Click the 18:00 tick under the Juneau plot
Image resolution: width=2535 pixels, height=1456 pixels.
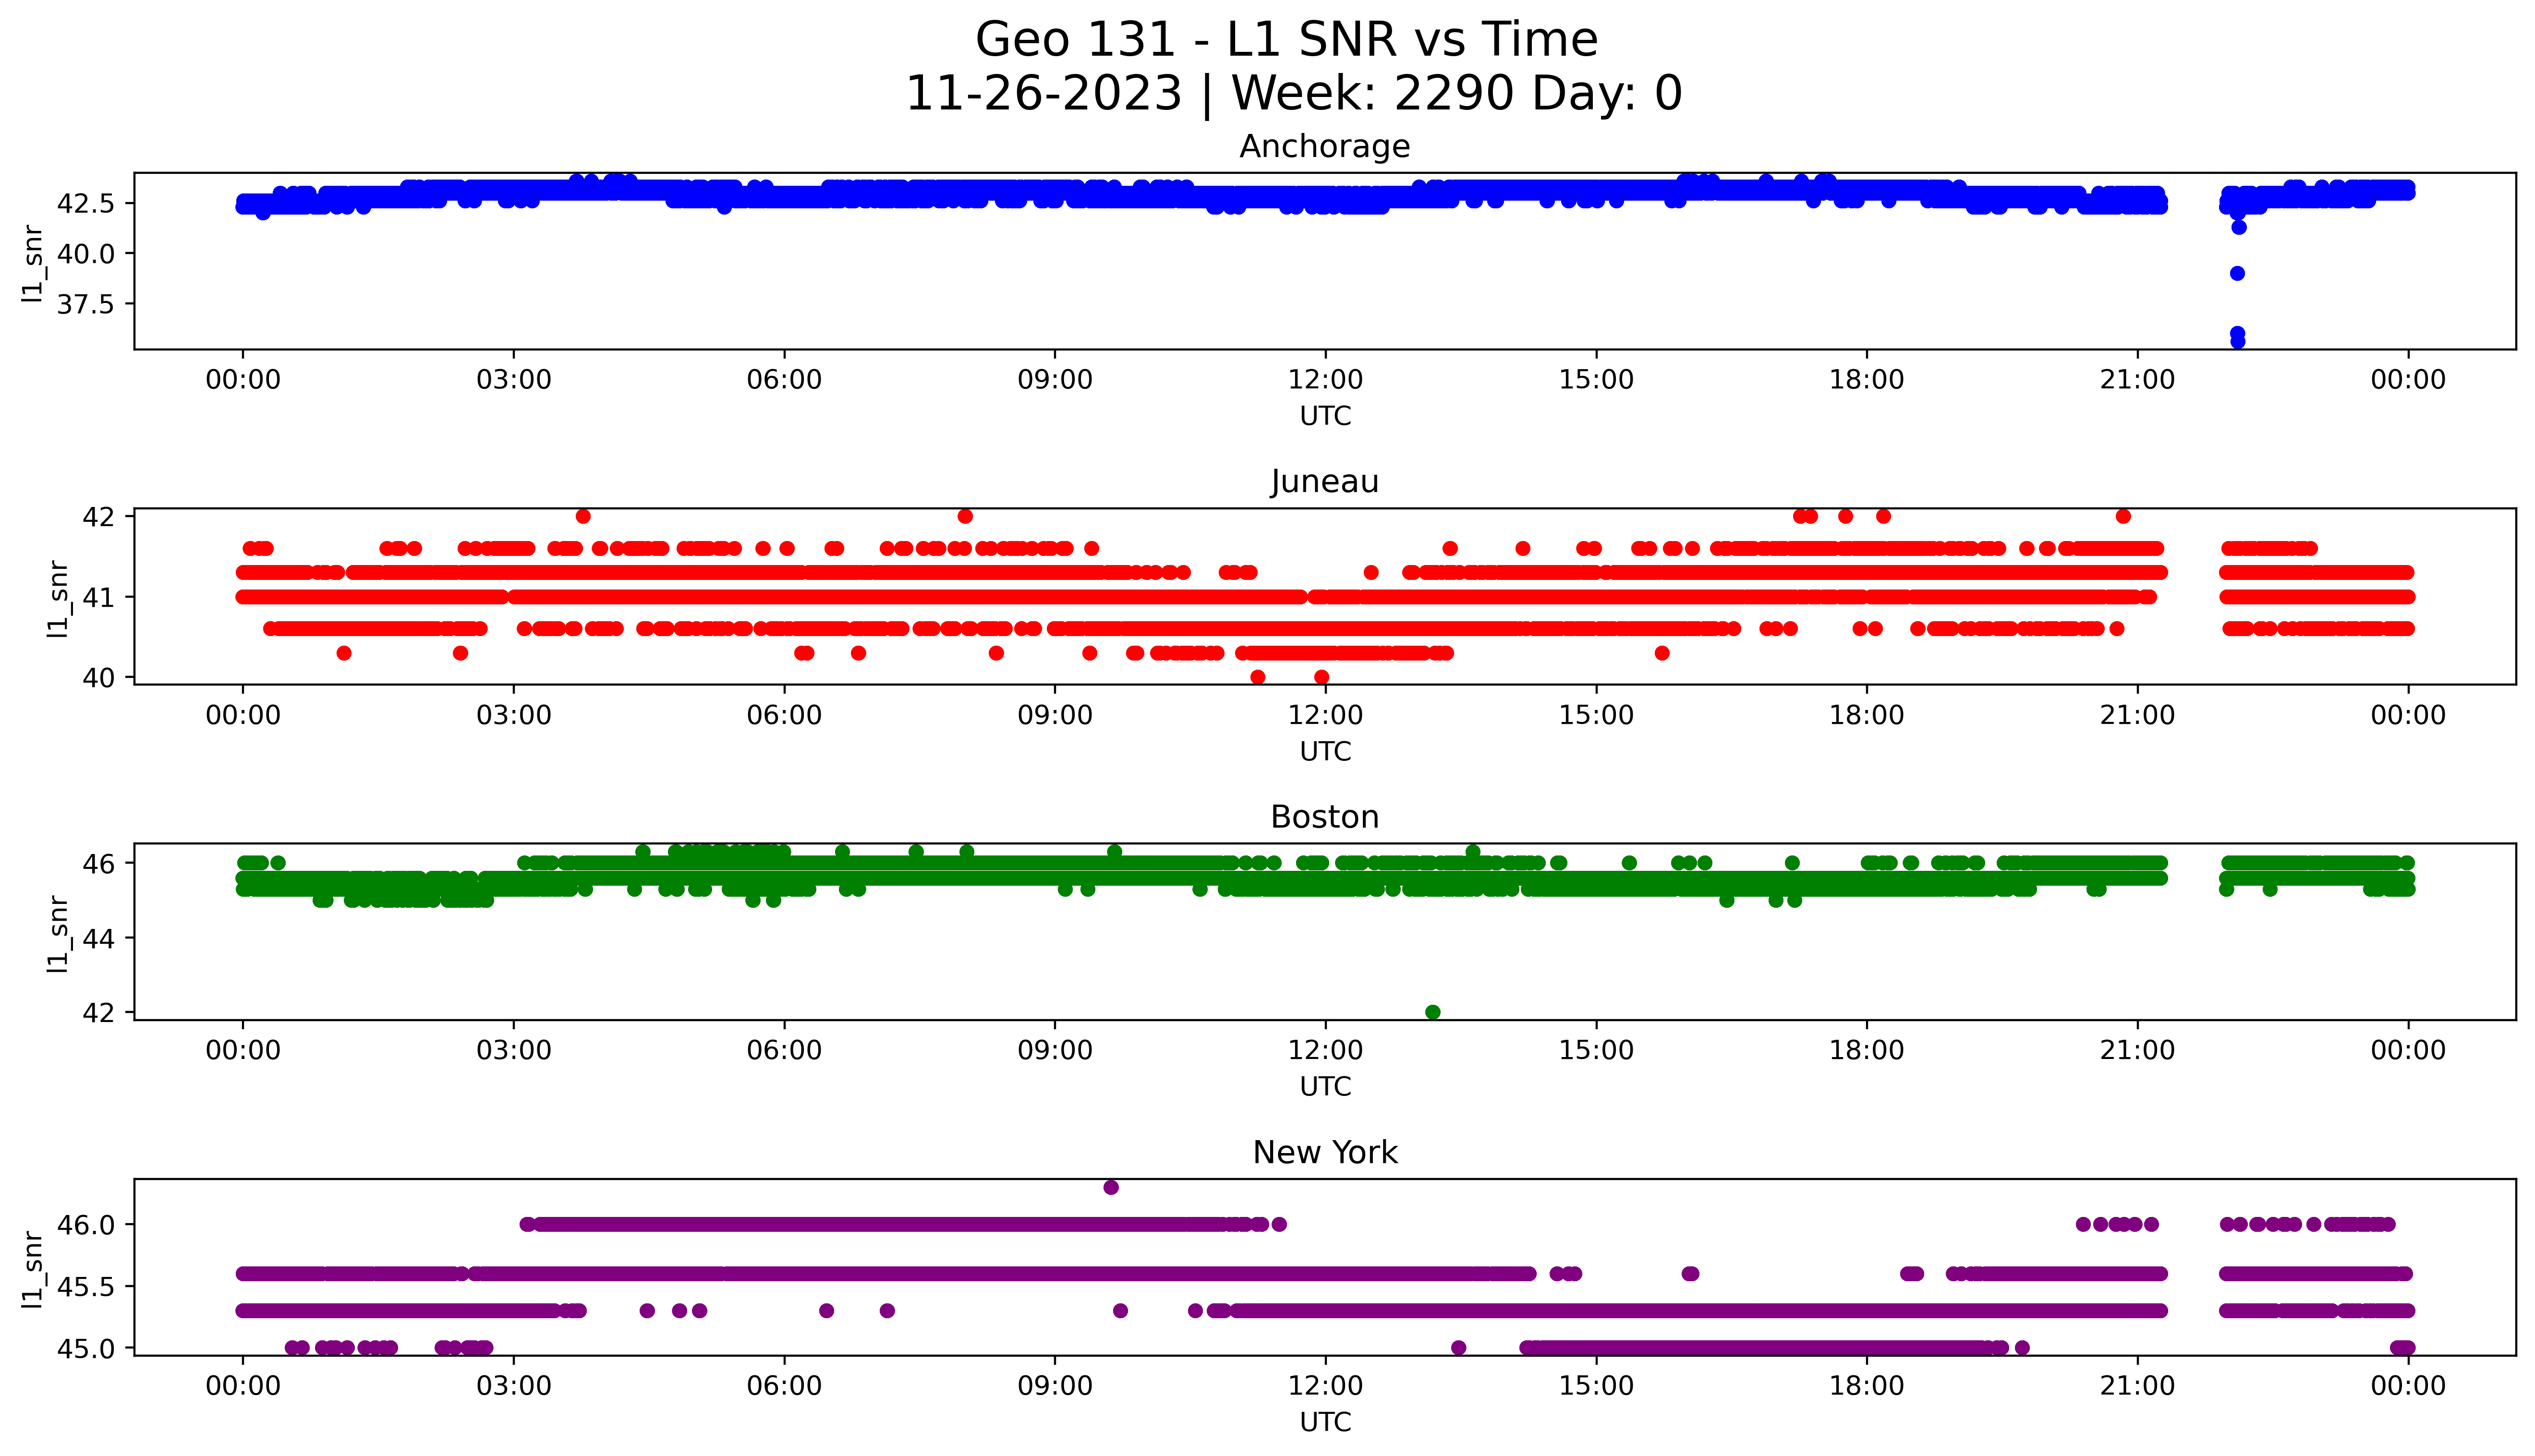(x=1866, y=715)
